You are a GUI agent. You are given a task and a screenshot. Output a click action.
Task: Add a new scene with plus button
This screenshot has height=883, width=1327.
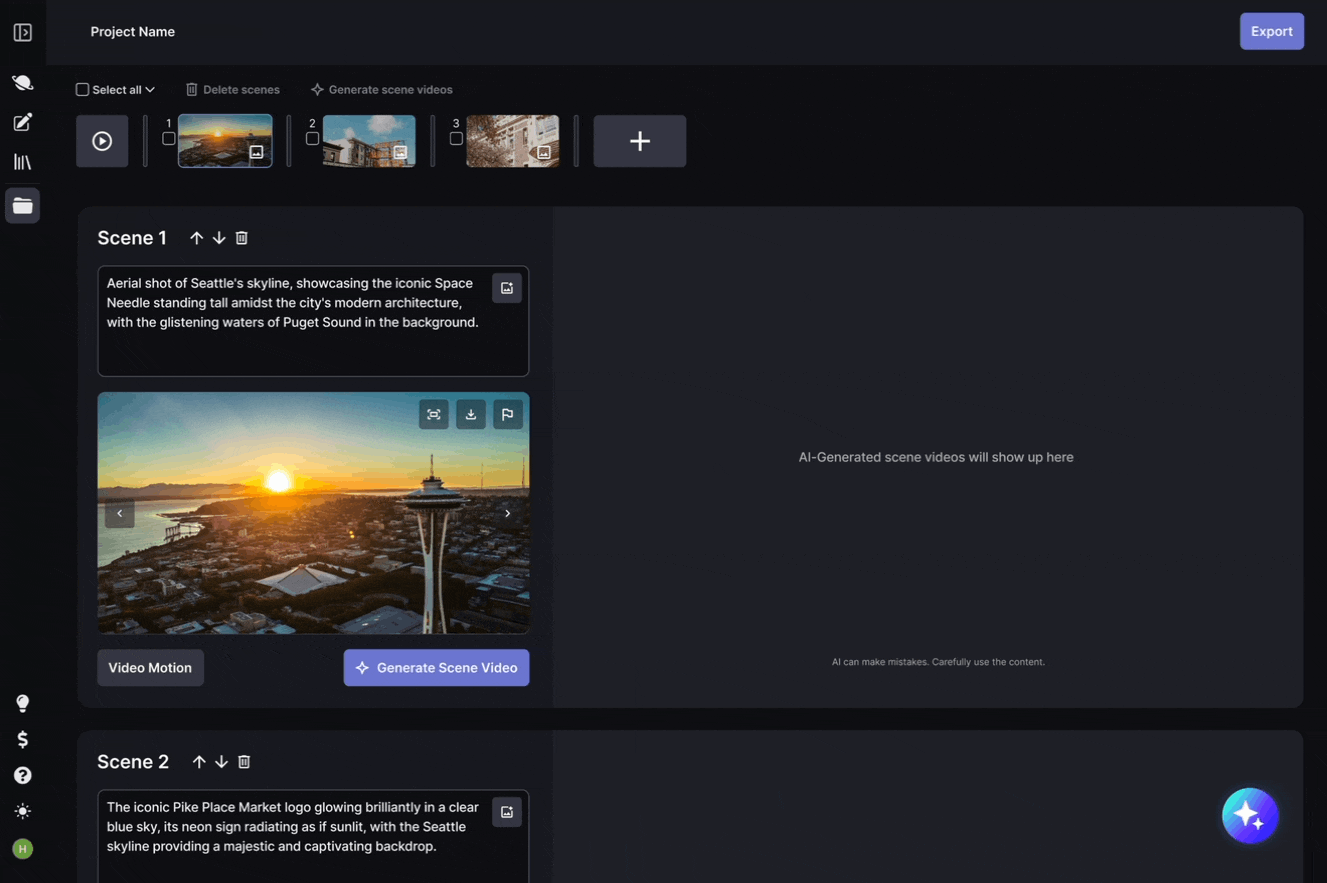(640, 141)
